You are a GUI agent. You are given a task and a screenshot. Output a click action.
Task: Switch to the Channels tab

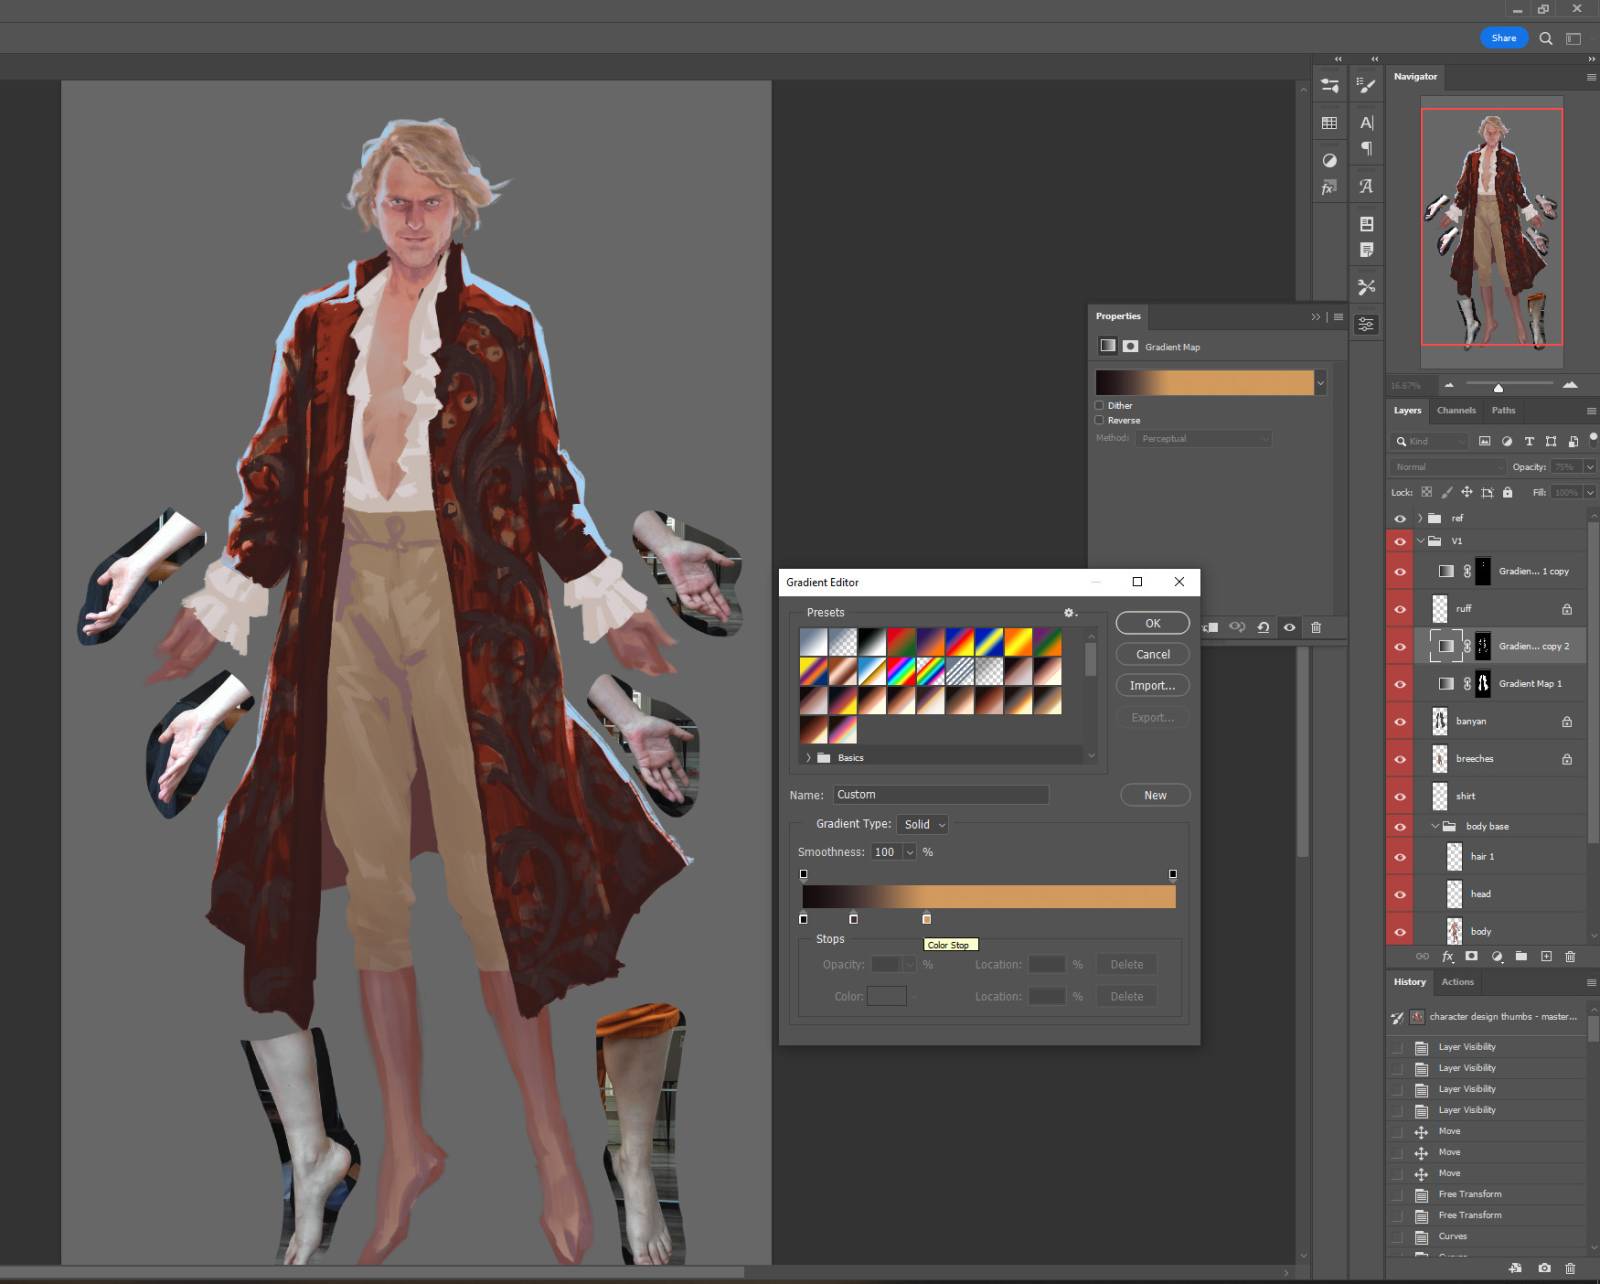click(1456, 410)
